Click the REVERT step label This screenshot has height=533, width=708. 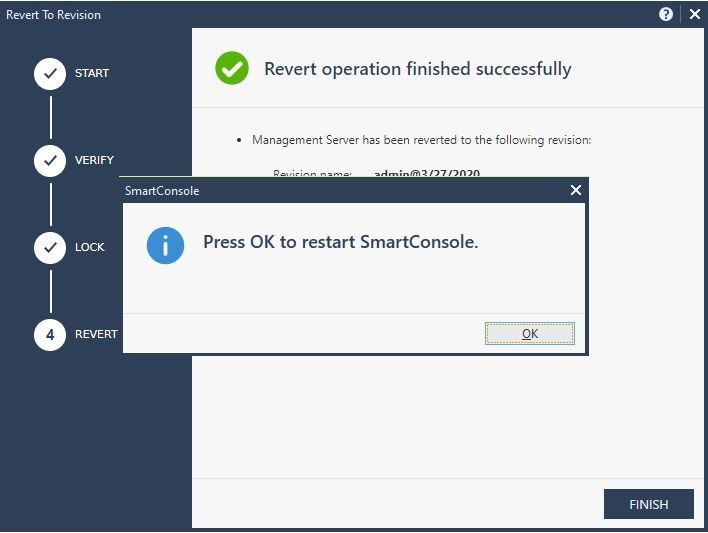click(96, 334)
